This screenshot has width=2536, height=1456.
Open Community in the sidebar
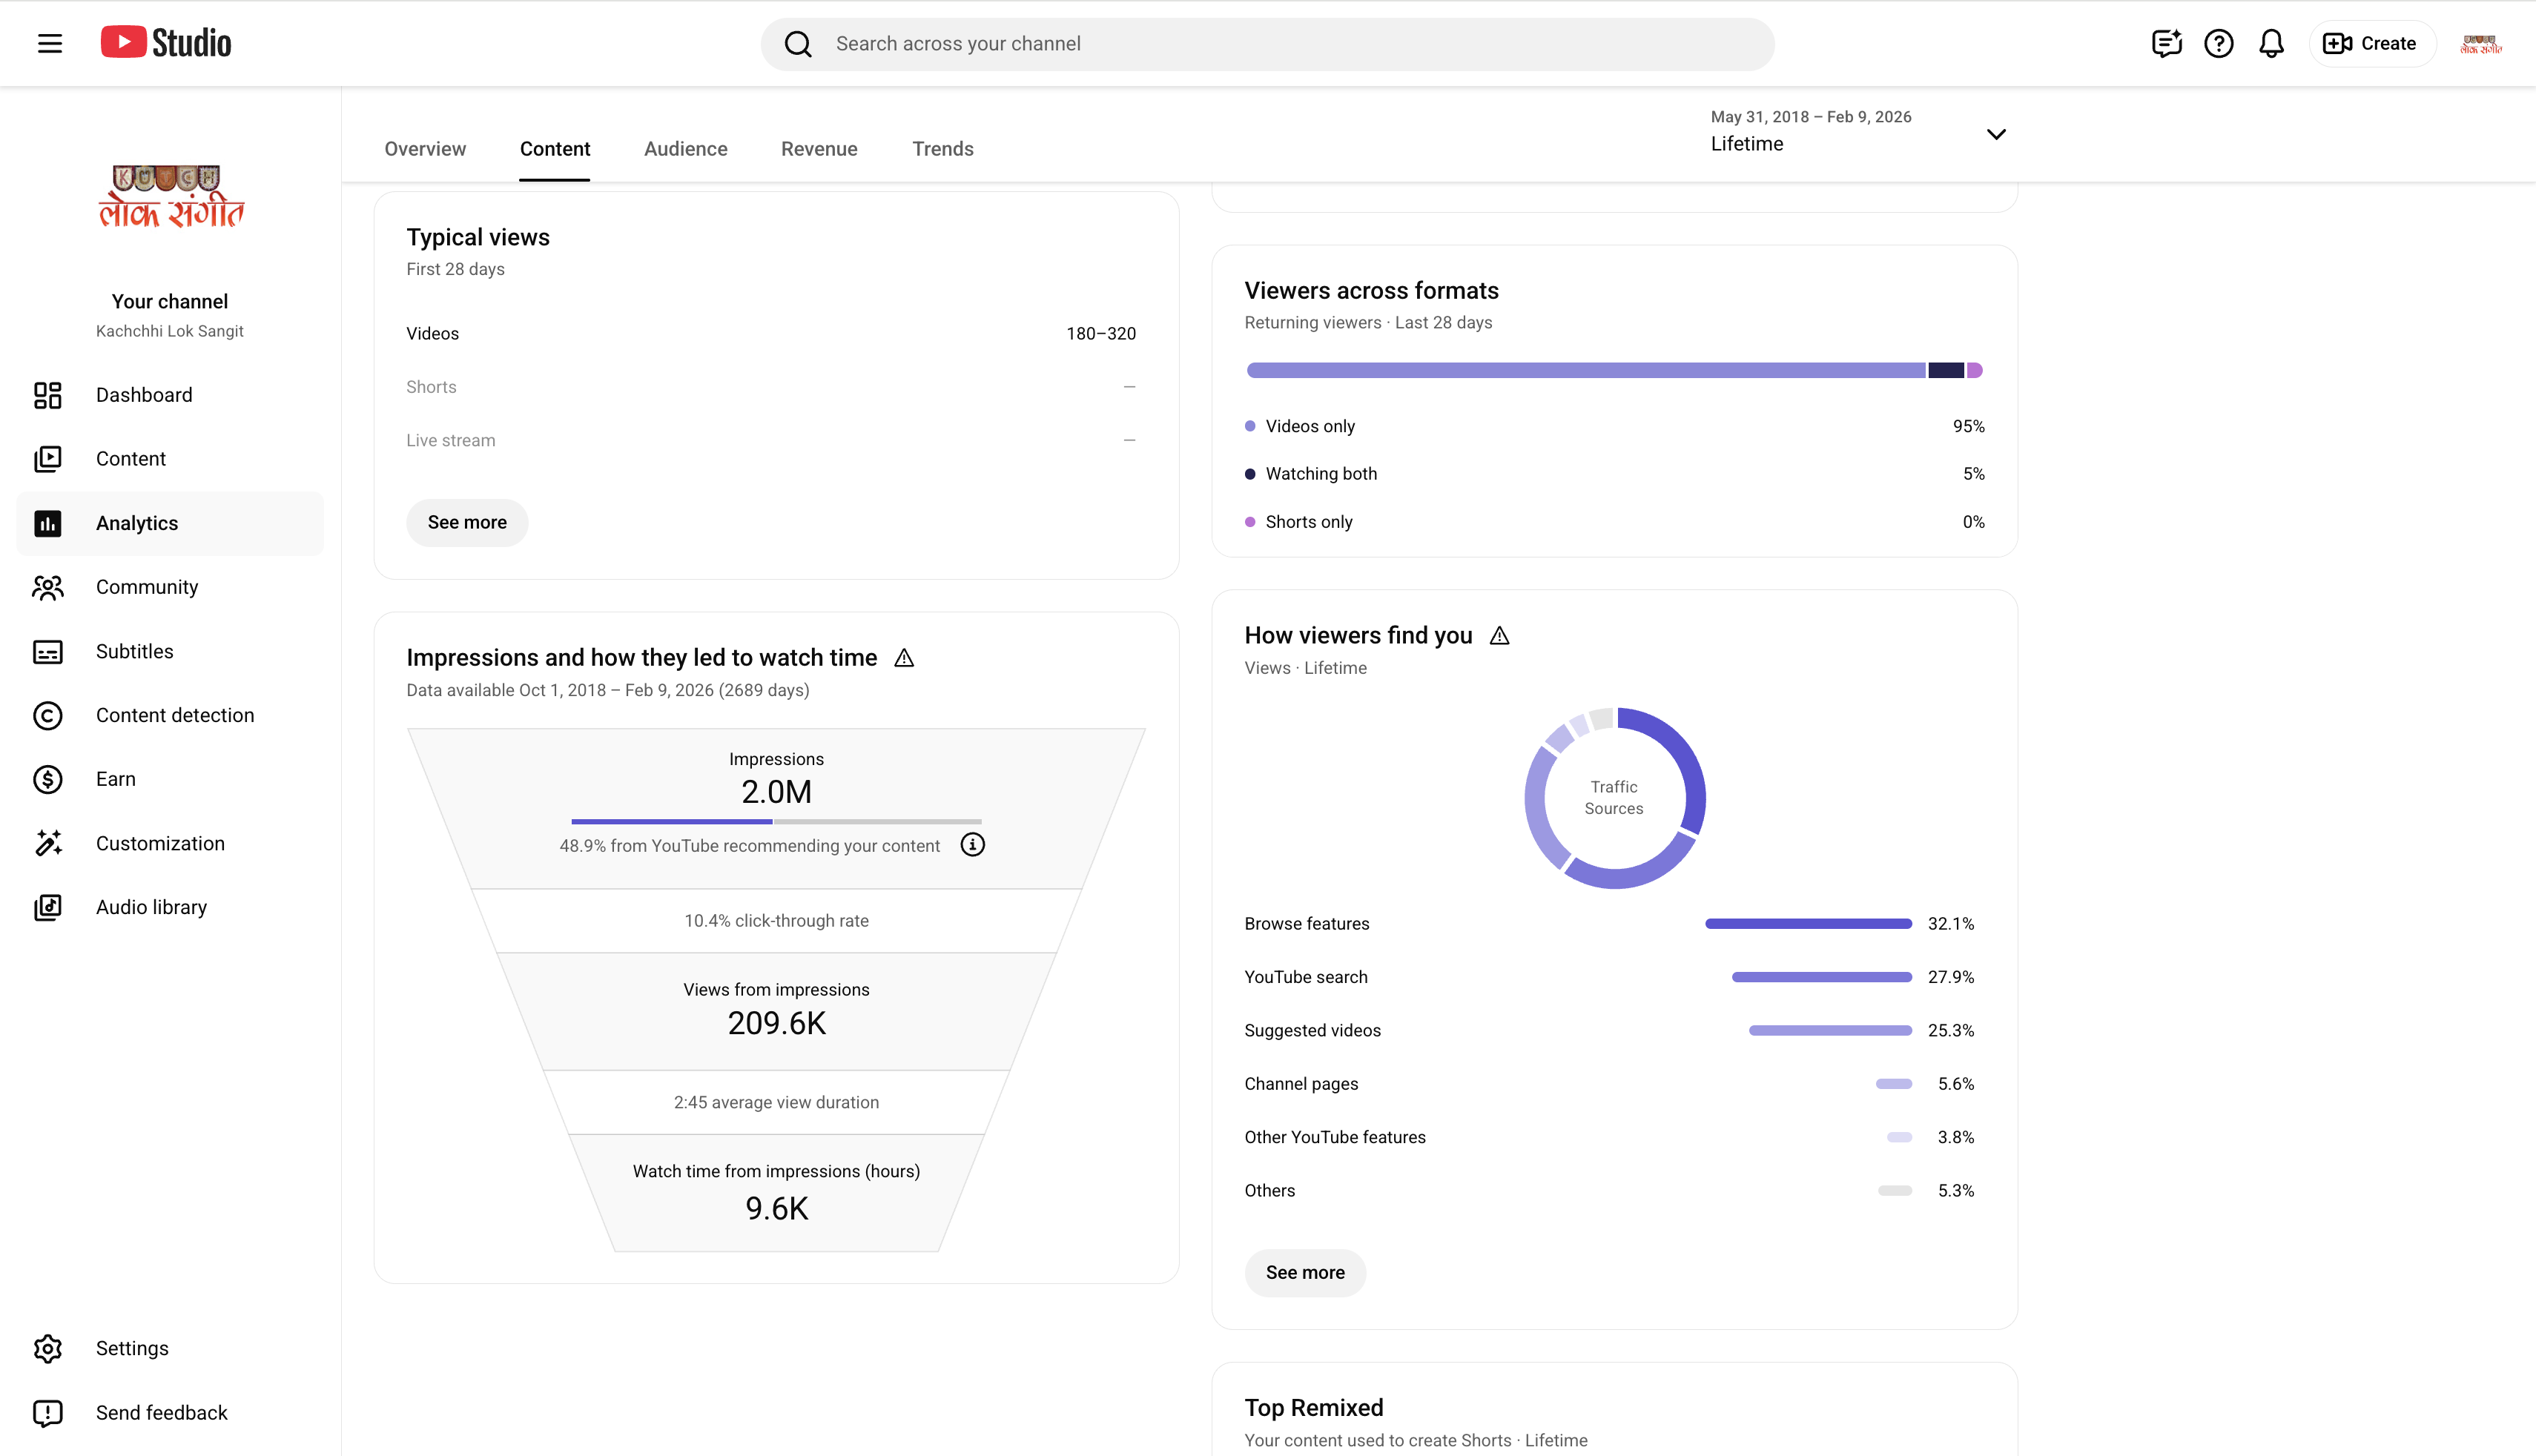click(x=170, y=587)
